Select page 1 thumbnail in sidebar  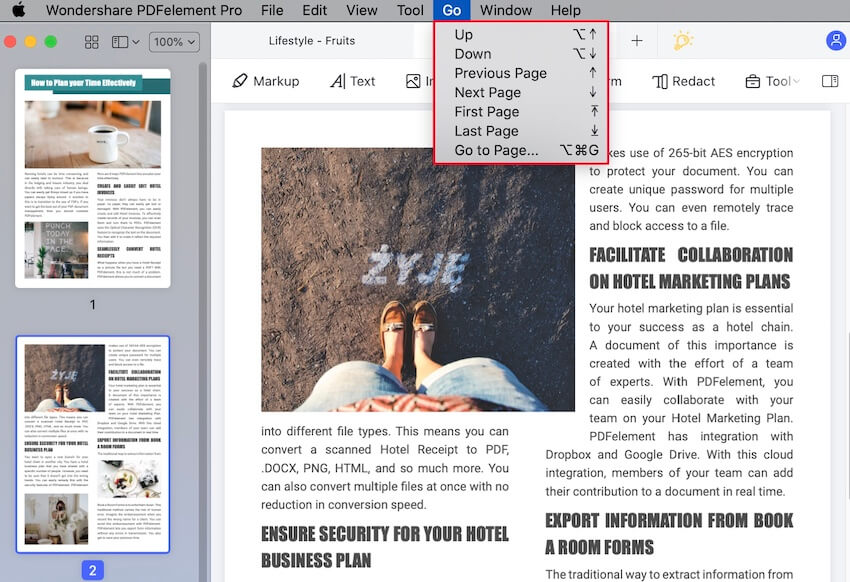[93, 170]
